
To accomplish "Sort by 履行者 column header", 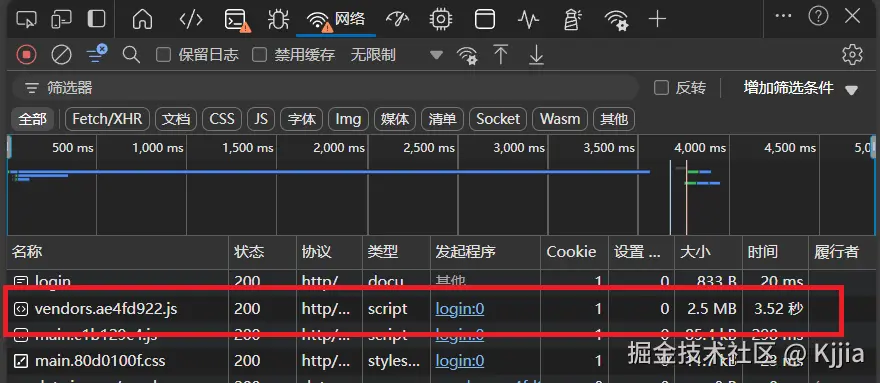I will [841, 252].
